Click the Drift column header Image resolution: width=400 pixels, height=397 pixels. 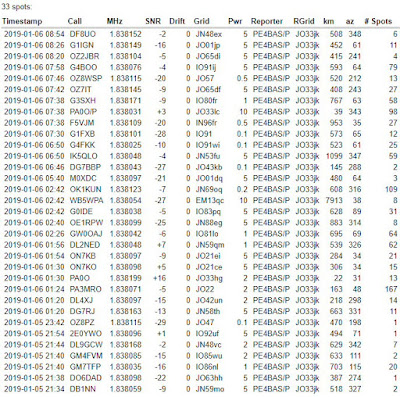tap(177, 21)
